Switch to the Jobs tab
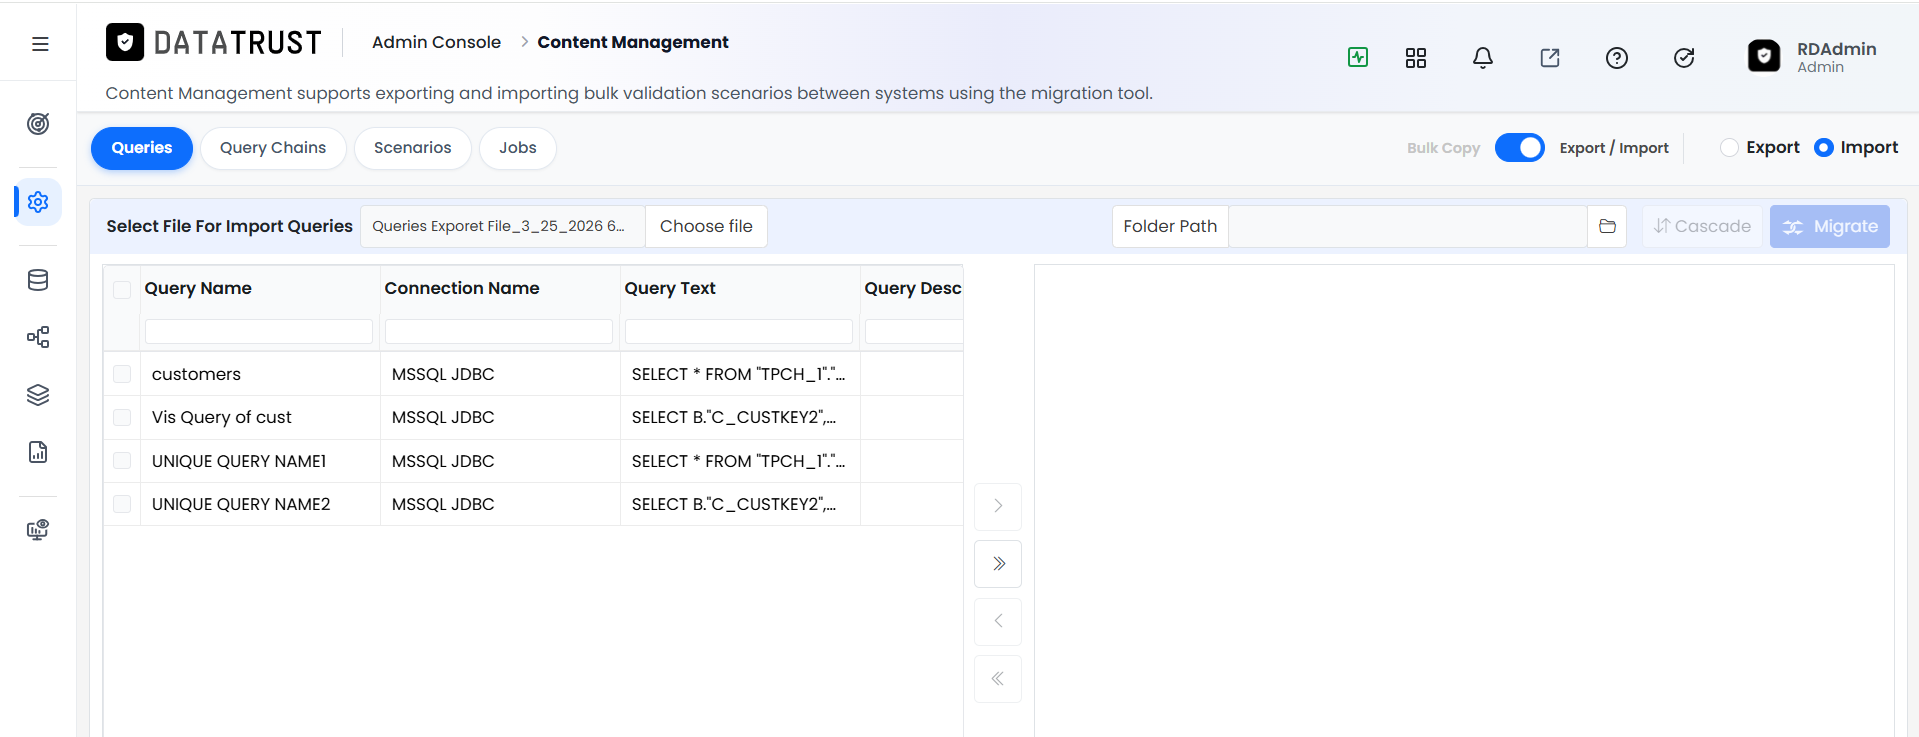This screenshot has height=737, width=1919. coord(518,148)
